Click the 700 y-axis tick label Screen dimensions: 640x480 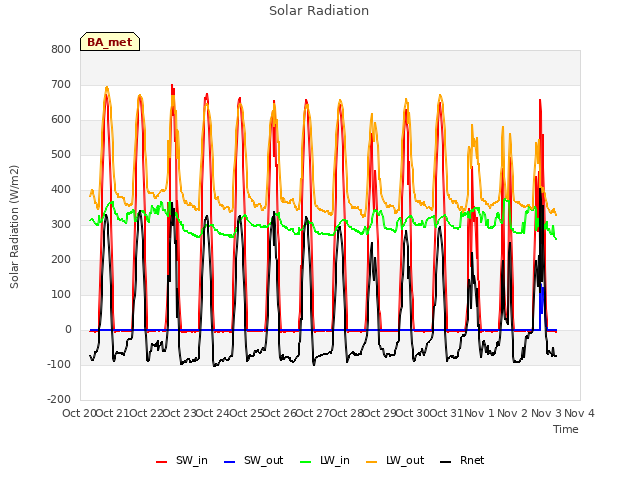[61, 84]
